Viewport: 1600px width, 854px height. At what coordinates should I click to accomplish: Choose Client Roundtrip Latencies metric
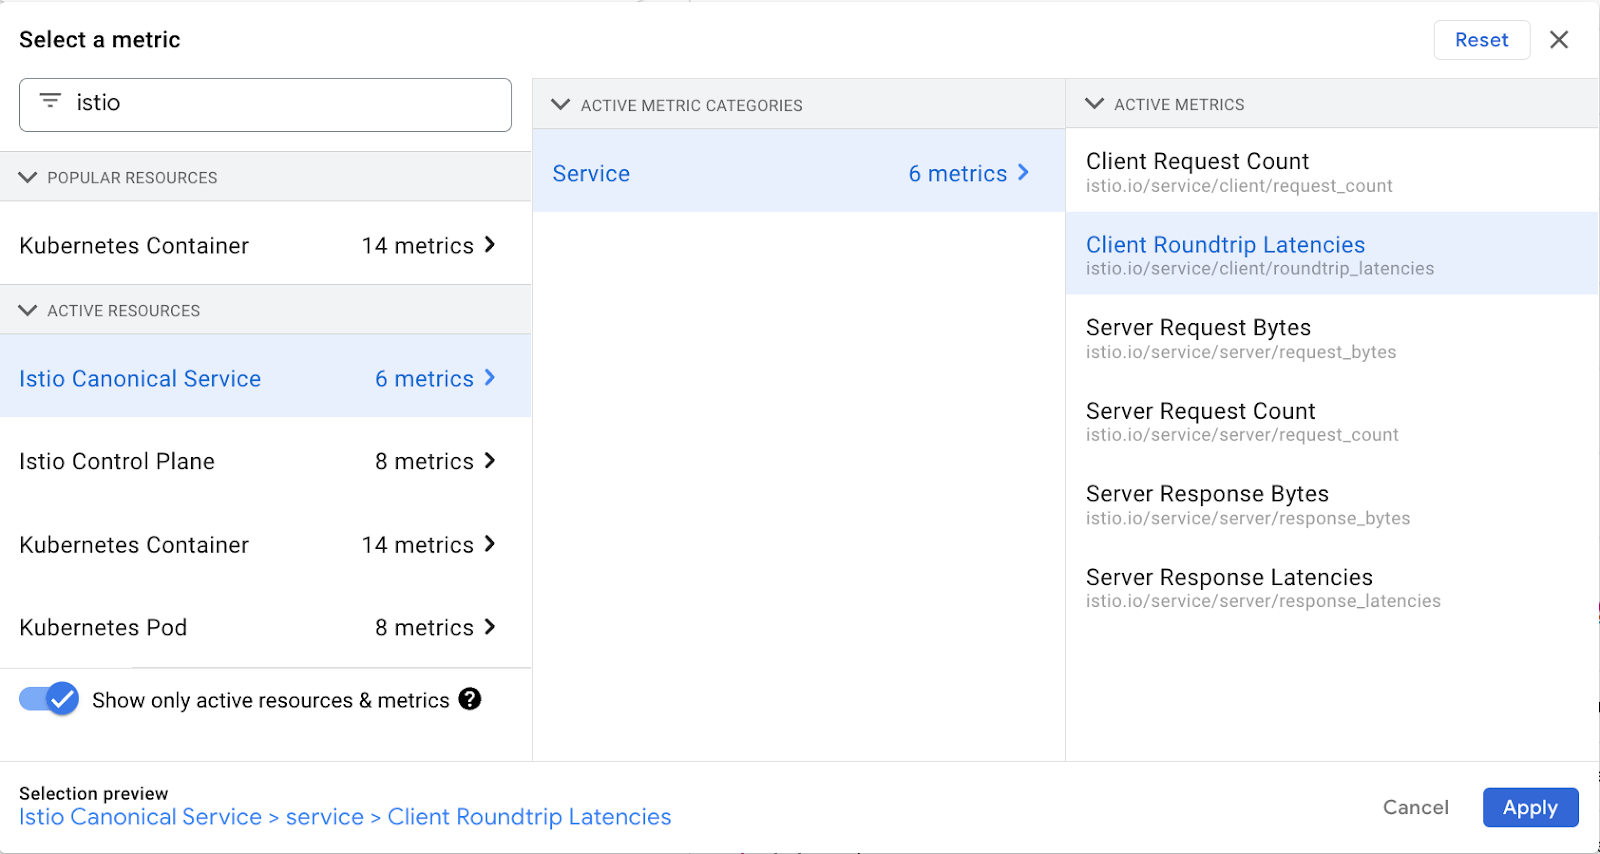point(1332,254)
